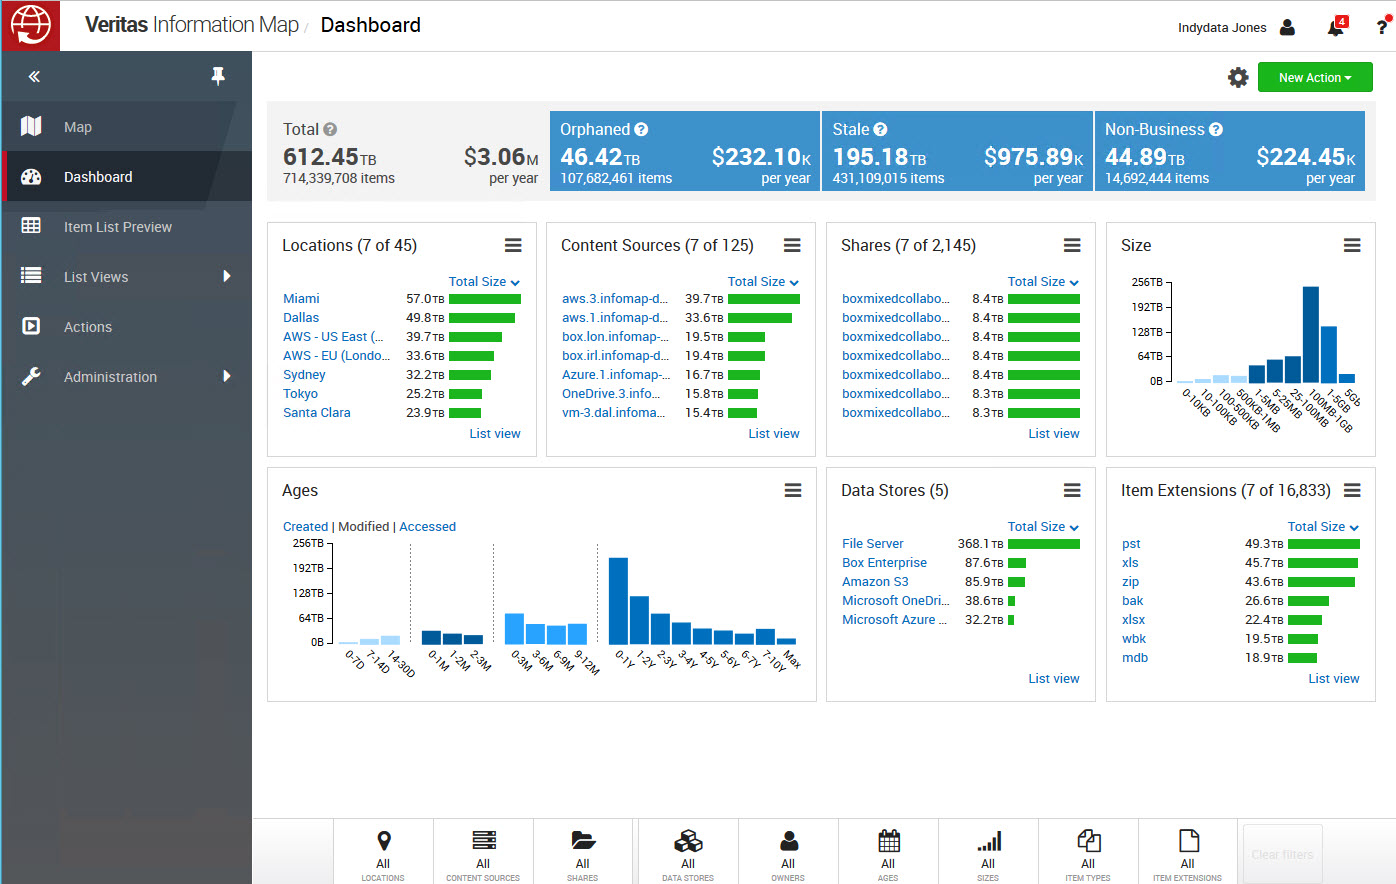The height and width of the screenshot is (884, 1396).
Task: Select Amazon S3 data store
Action: click(875, 582)
